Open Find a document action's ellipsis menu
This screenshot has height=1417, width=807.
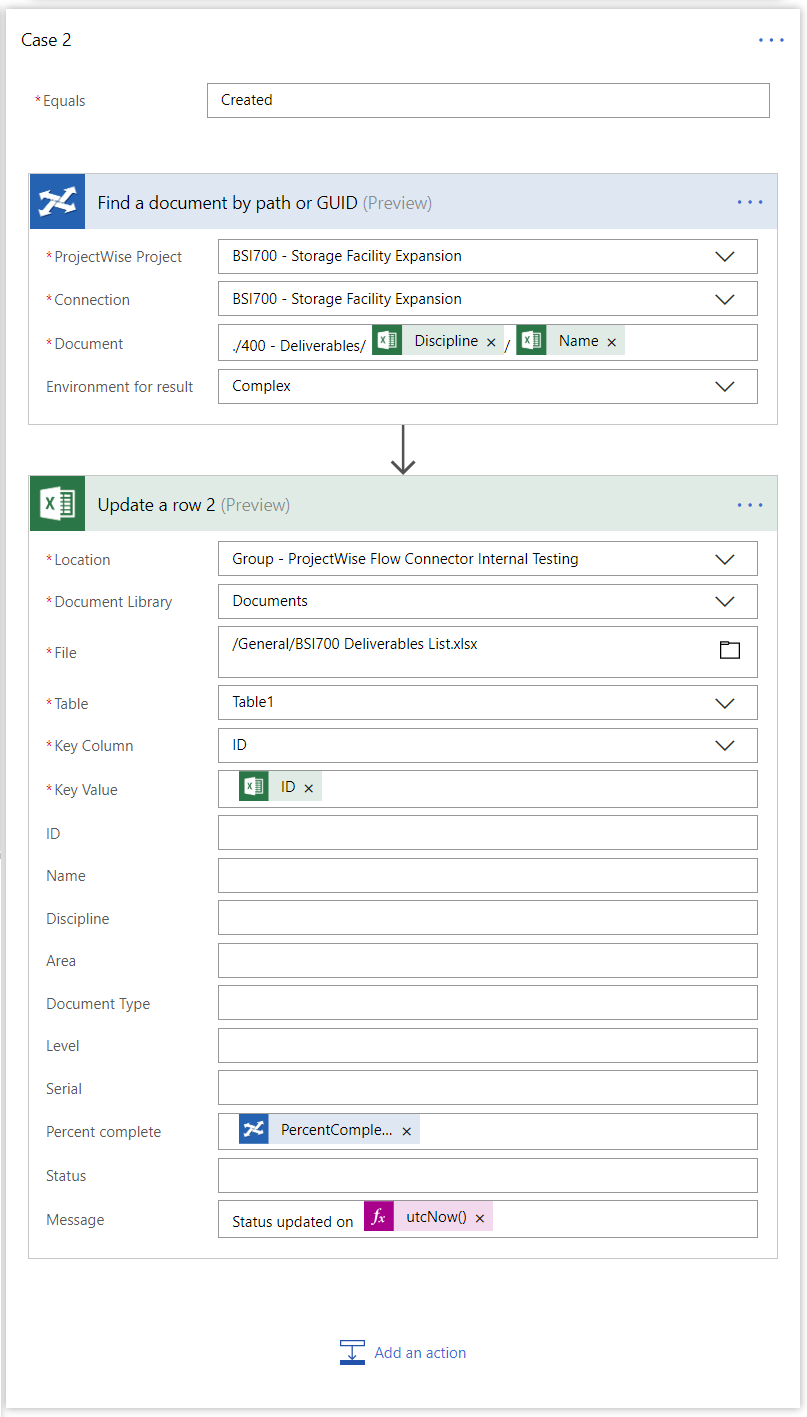[x=750, y=202]
